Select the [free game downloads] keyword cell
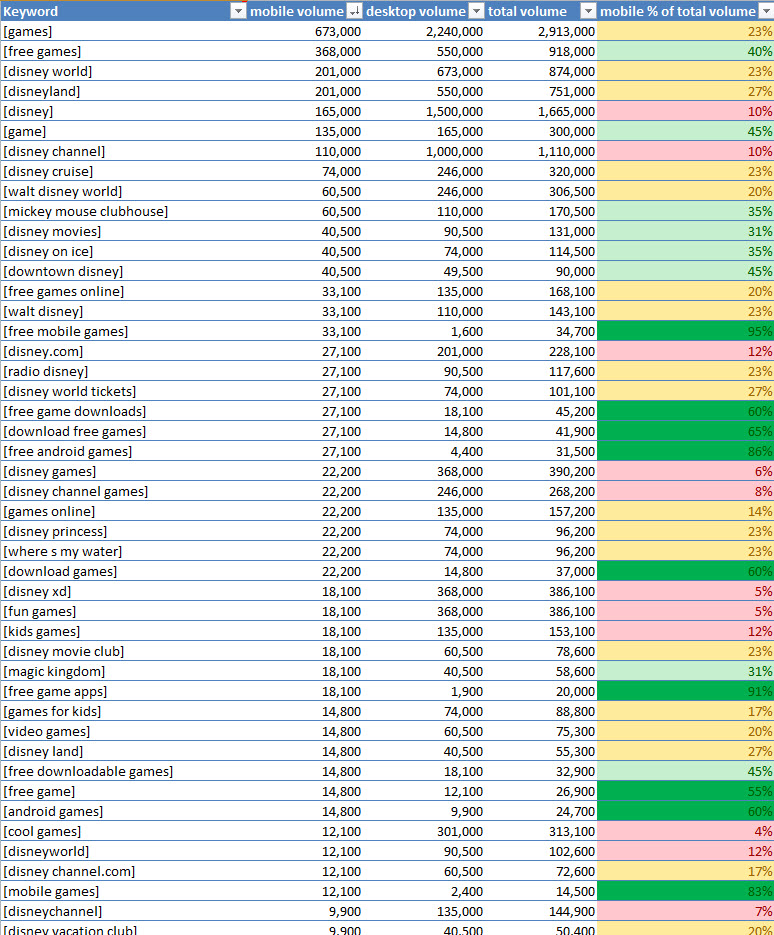Image resolution: width=774 pixels, height=935 pixels. click(123, 411)
